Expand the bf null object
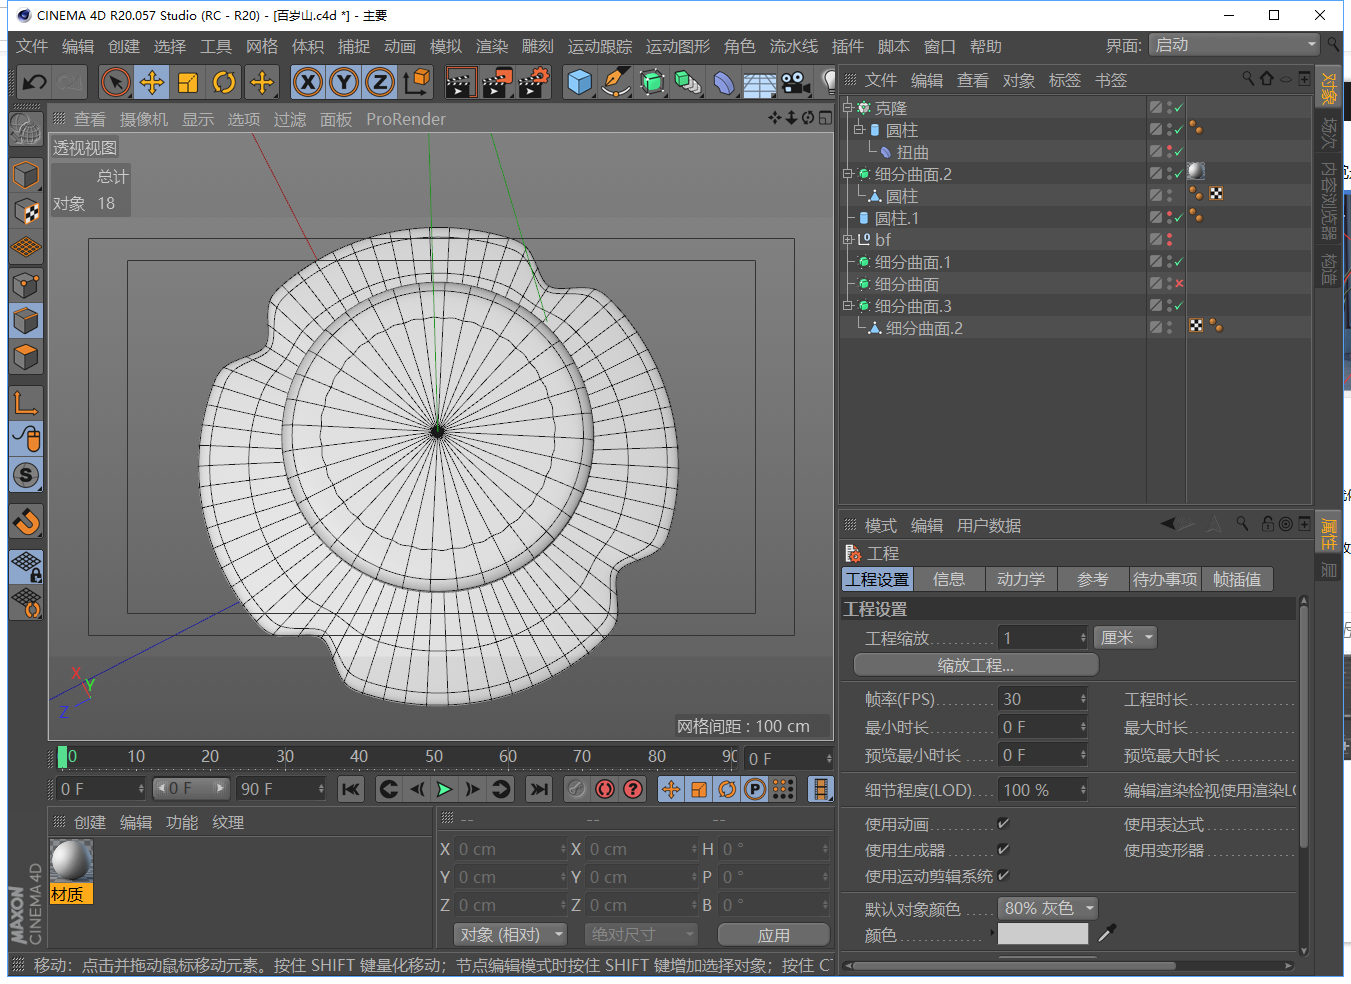Image resolution: width=1351 pixels, height=984 pixels. 848,239
